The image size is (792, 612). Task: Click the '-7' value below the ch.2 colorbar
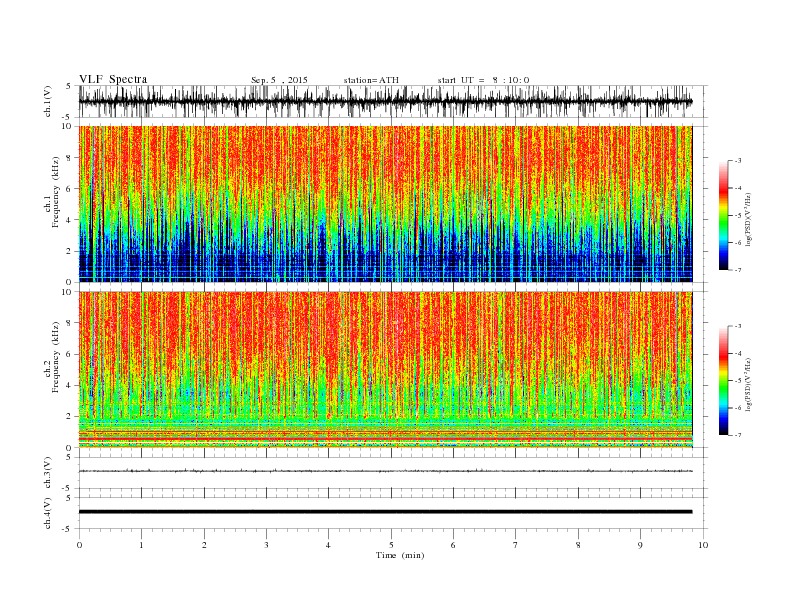click(x=737, y=435)
